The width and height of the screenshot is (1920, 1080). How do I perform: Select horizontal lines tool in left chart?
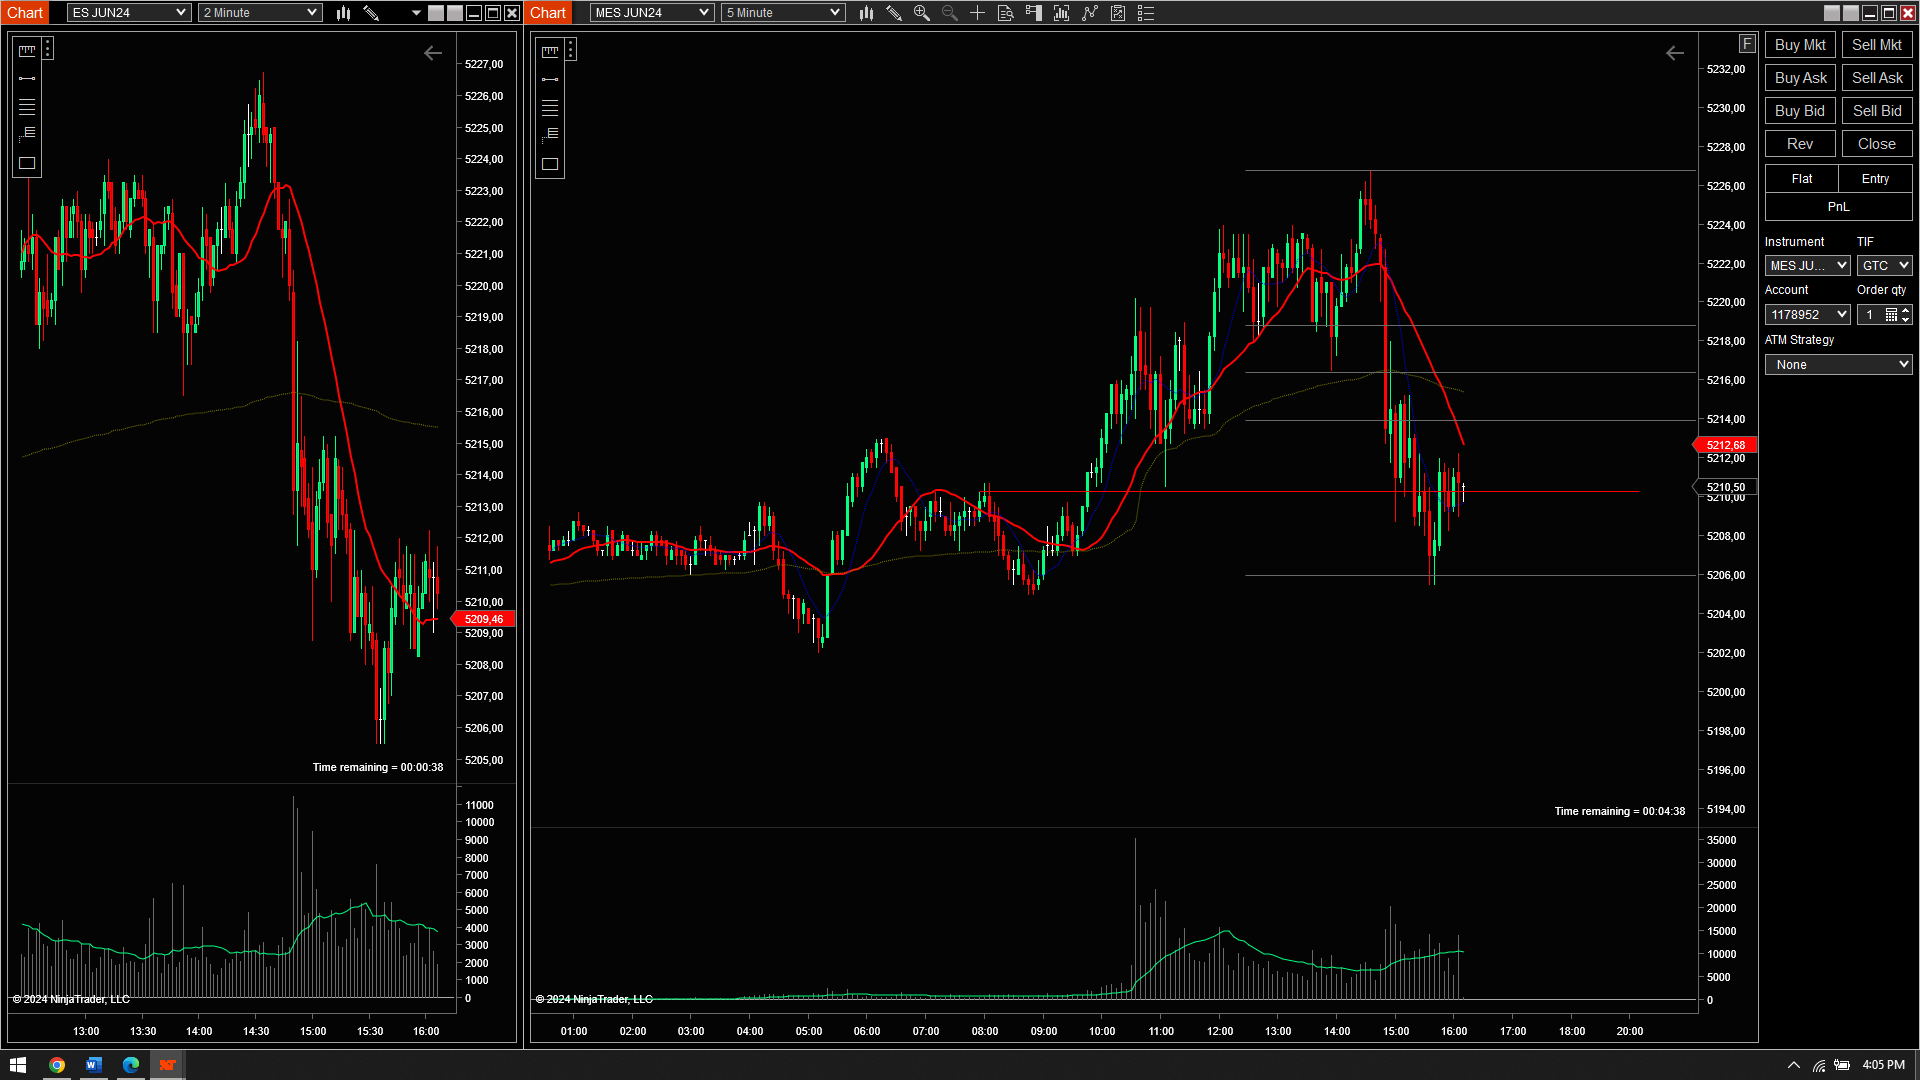click(x=27, y=107)
